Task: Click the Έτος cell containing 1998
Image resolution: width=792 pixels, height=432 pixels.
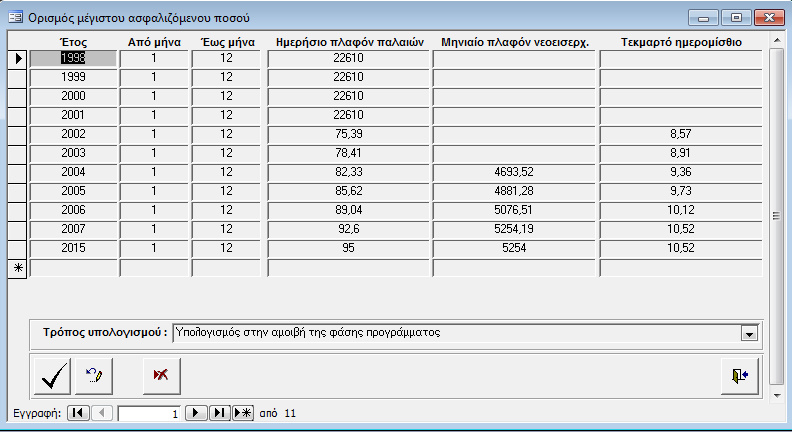Action: coord(74,58)
